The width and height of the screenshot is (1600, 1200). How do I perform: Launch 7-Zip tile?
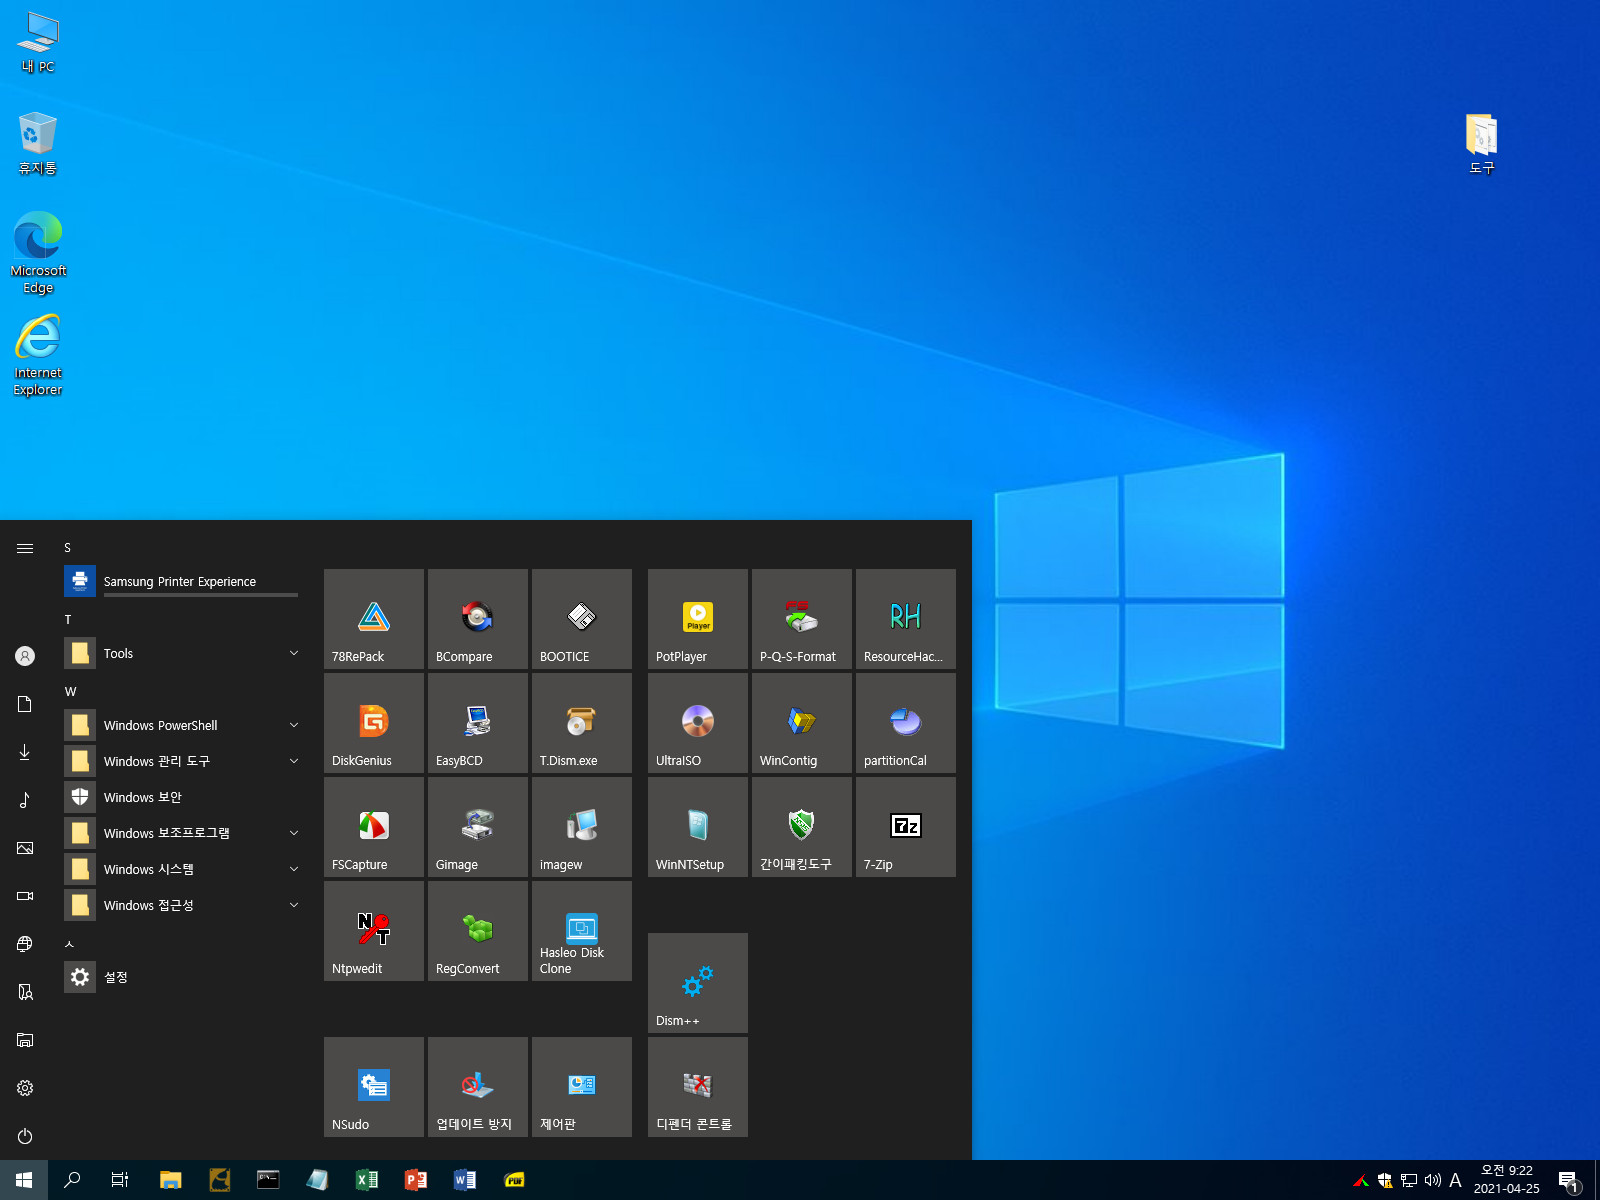pyautogui.click(x=906, y=827)
